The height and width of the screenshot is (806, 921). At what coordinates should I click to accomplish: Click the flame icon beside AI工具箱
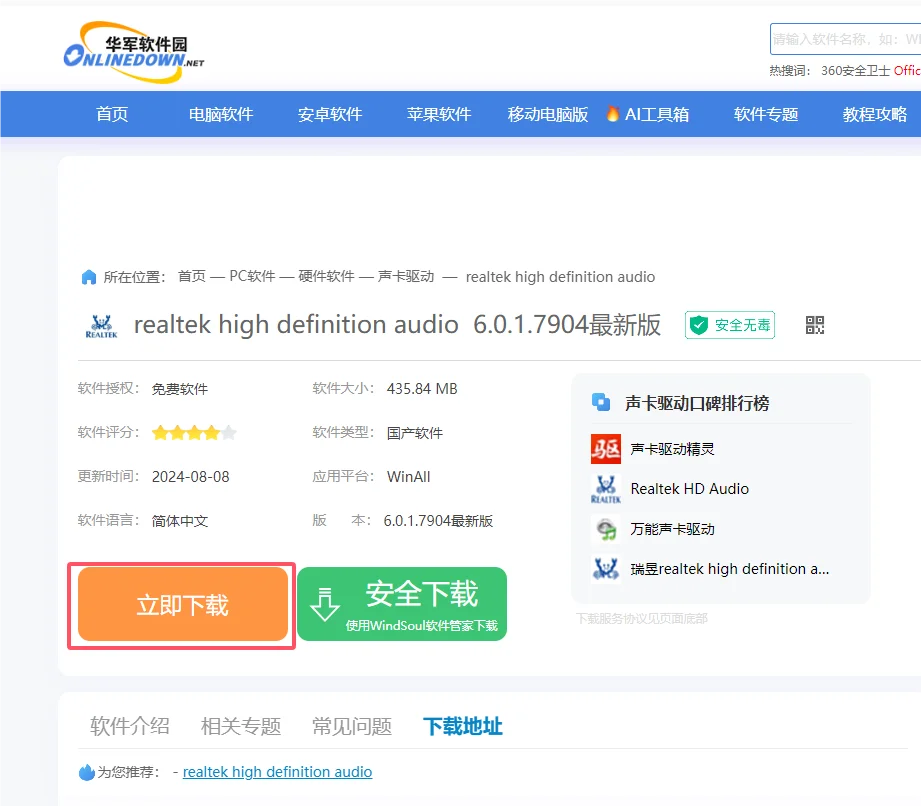tap(612, 113)
